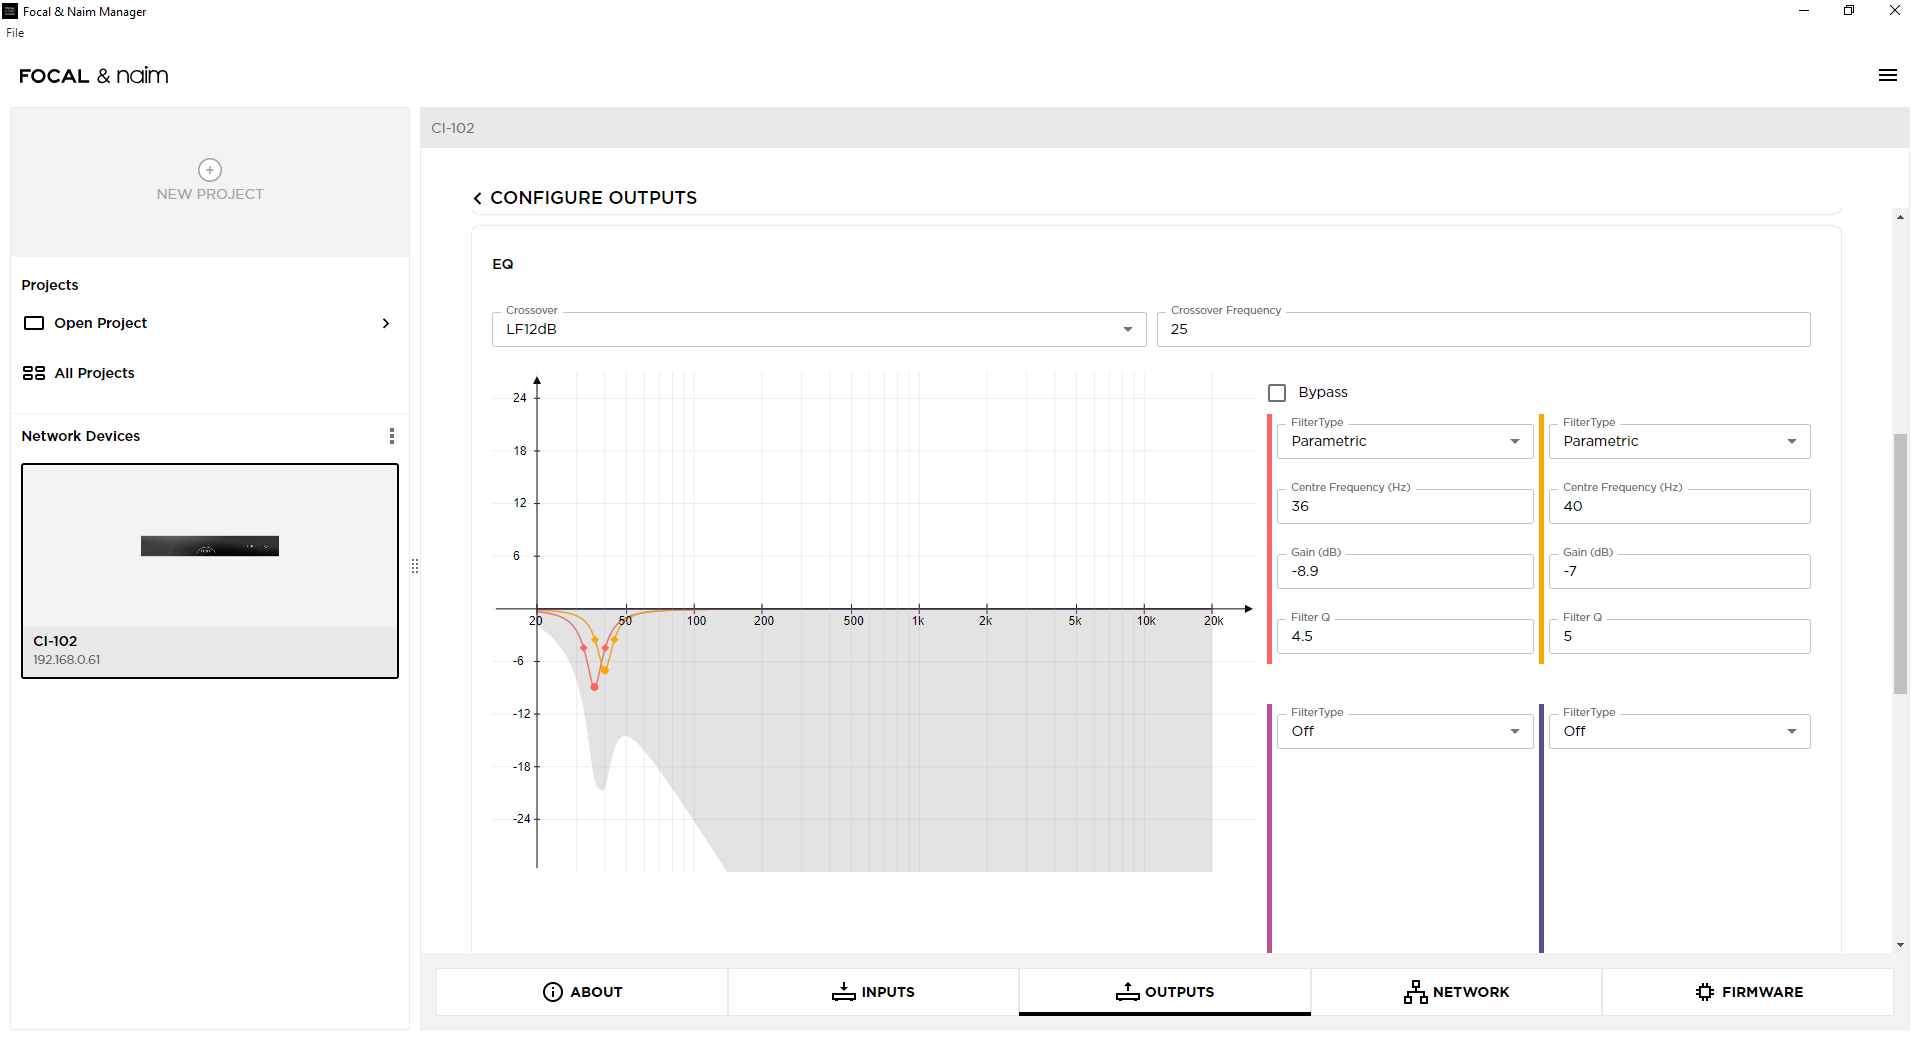
Task: Open the File menu
Action: (x=15, y=33)
